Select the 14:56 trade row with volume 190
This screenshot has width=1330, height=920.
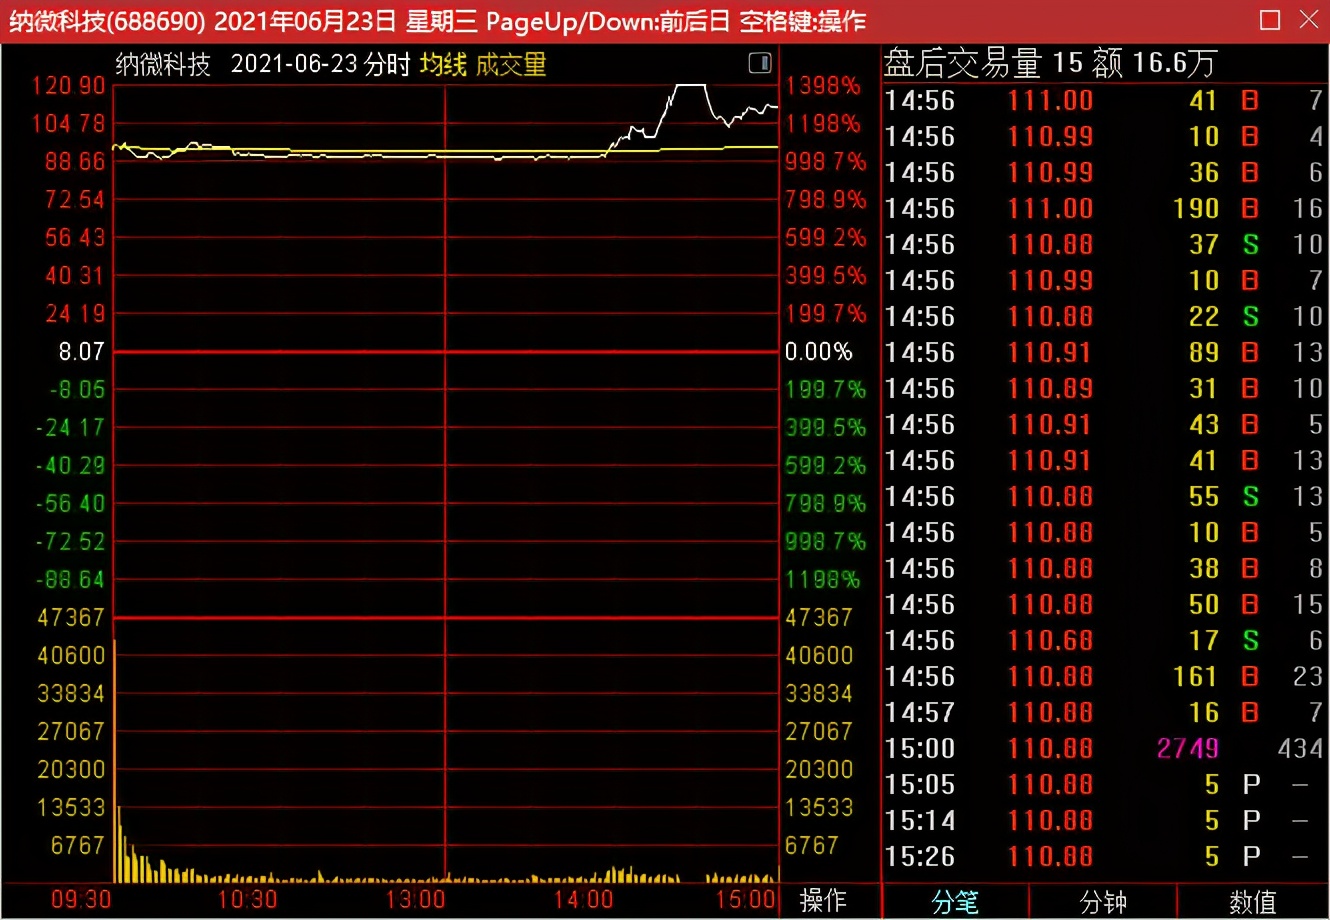click(x=1100, y=208)
